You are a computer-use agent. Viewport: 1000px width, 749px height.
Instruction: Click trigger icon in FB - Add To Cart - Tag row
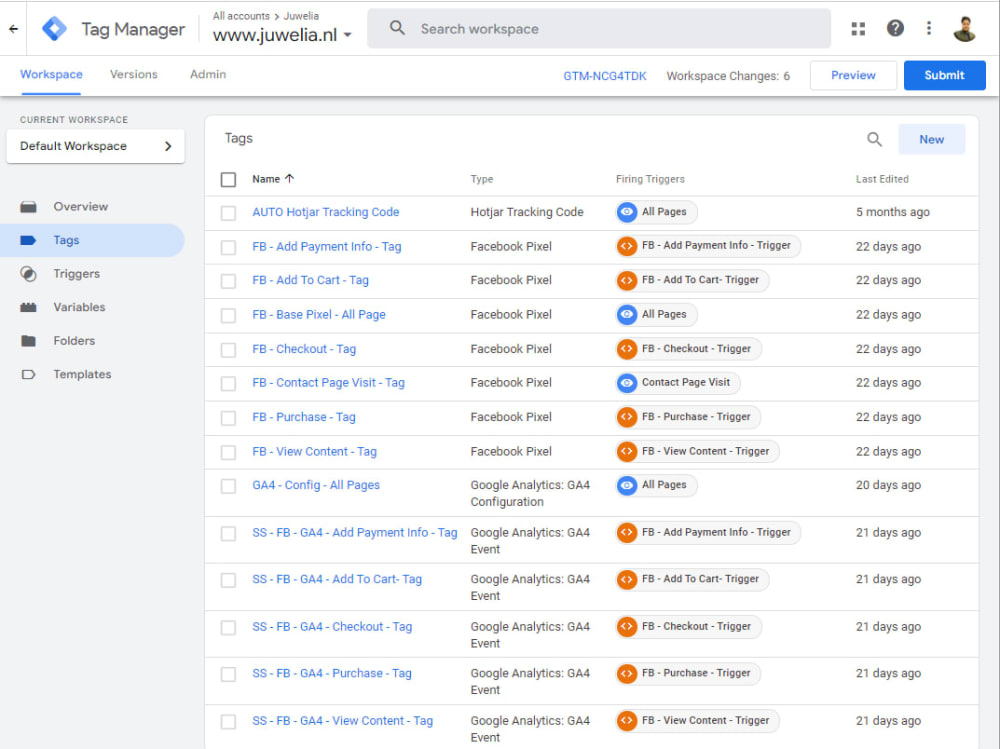pos(627,280)
